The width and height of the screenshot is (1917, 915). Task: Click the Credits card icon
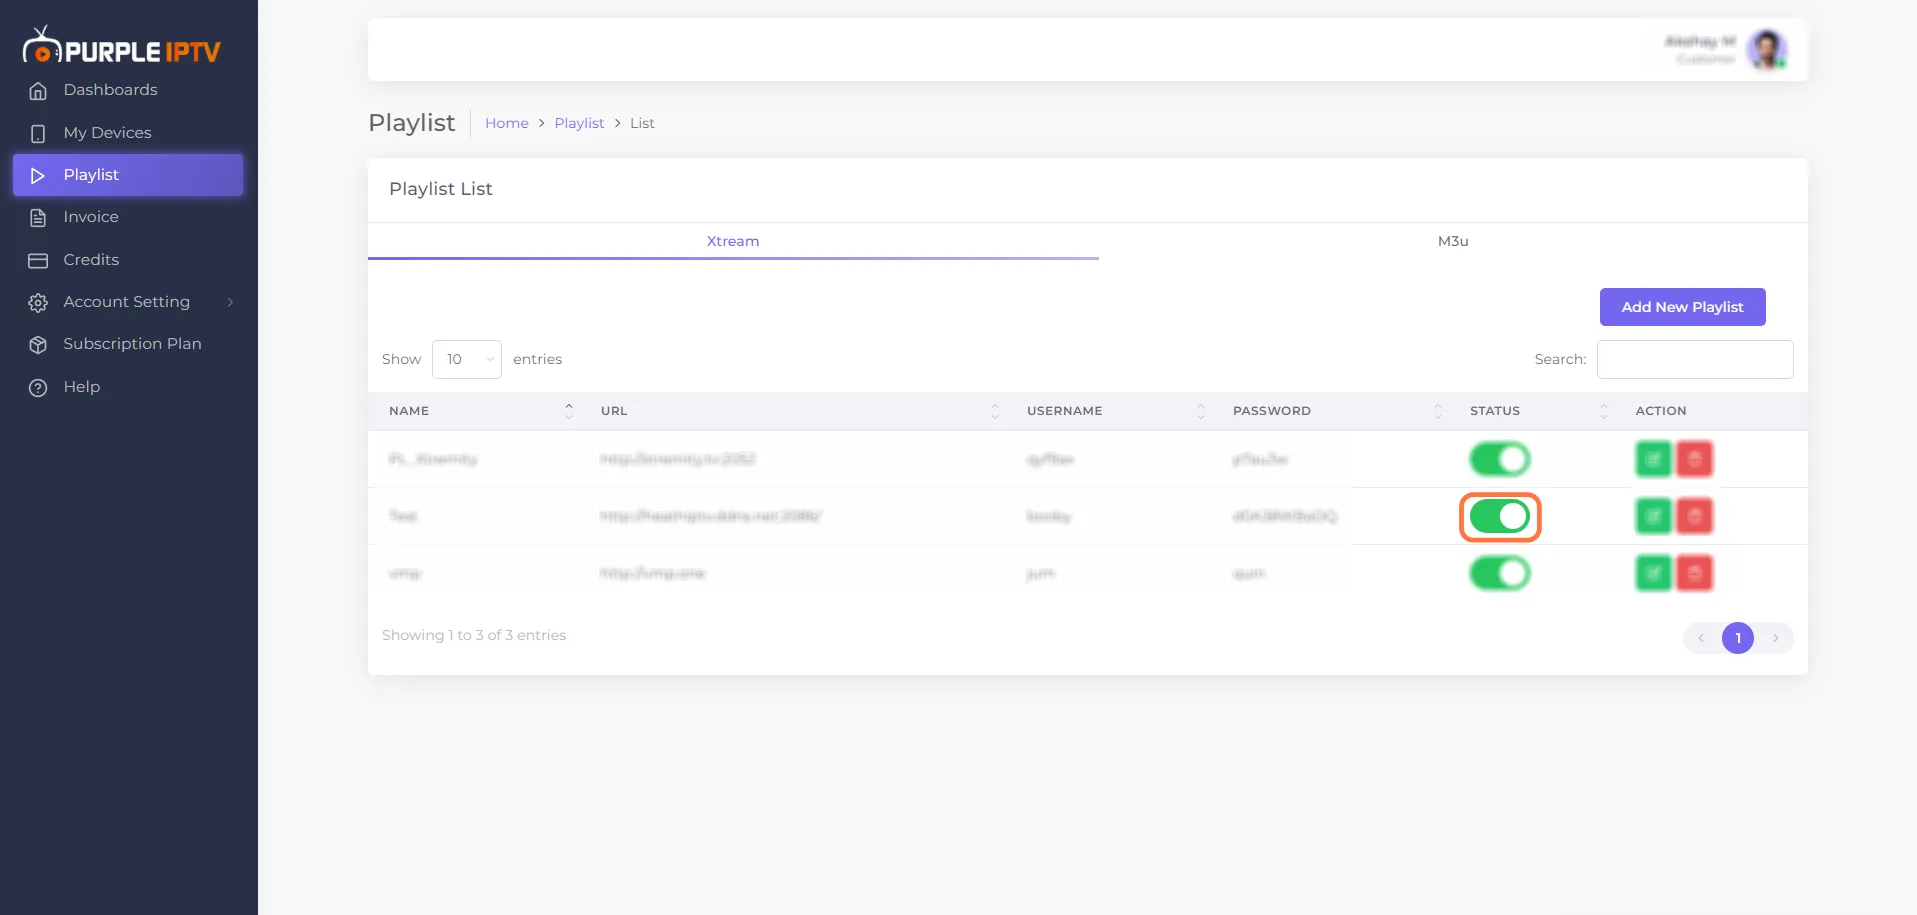(38, 261)
